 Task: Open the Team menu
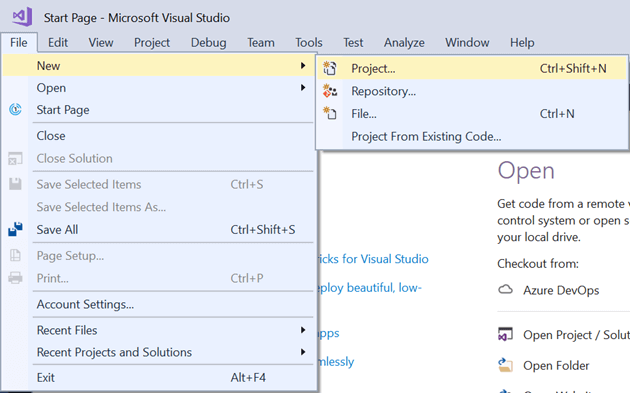tap(261, 43)
